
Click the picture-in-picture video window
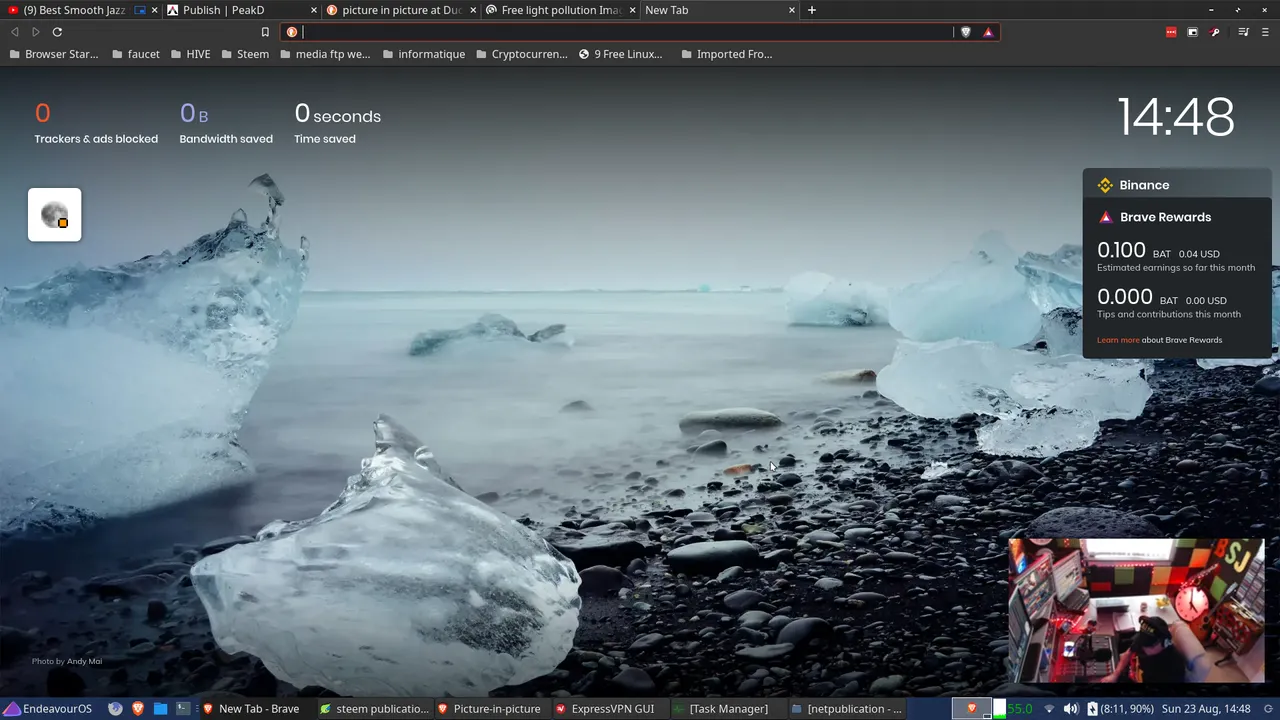pyautogui.click(x=1136, y=611)
